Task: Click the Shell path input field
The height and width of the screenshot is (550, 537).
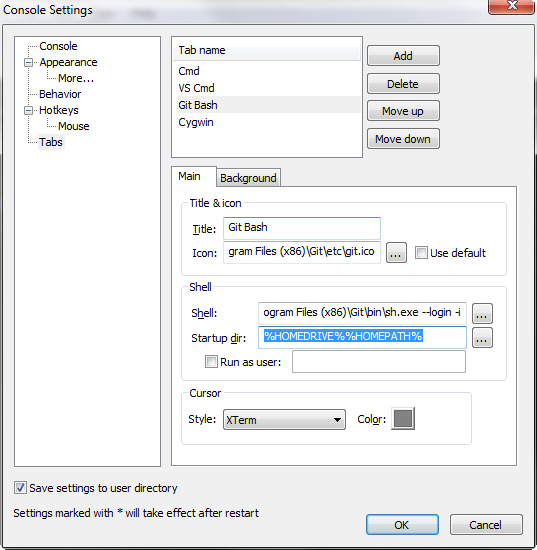Action: pyautogui.click(x=362, y=313)
